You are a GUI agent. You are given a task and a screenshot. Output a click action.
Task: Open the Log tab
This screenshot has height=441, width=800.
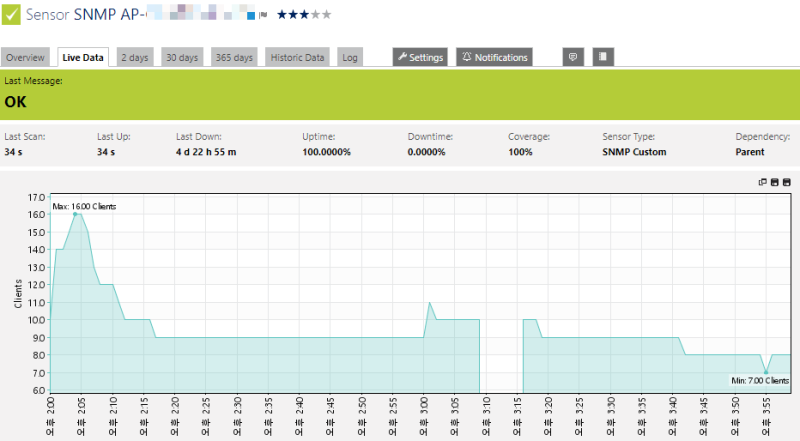[x=350, y=57]
